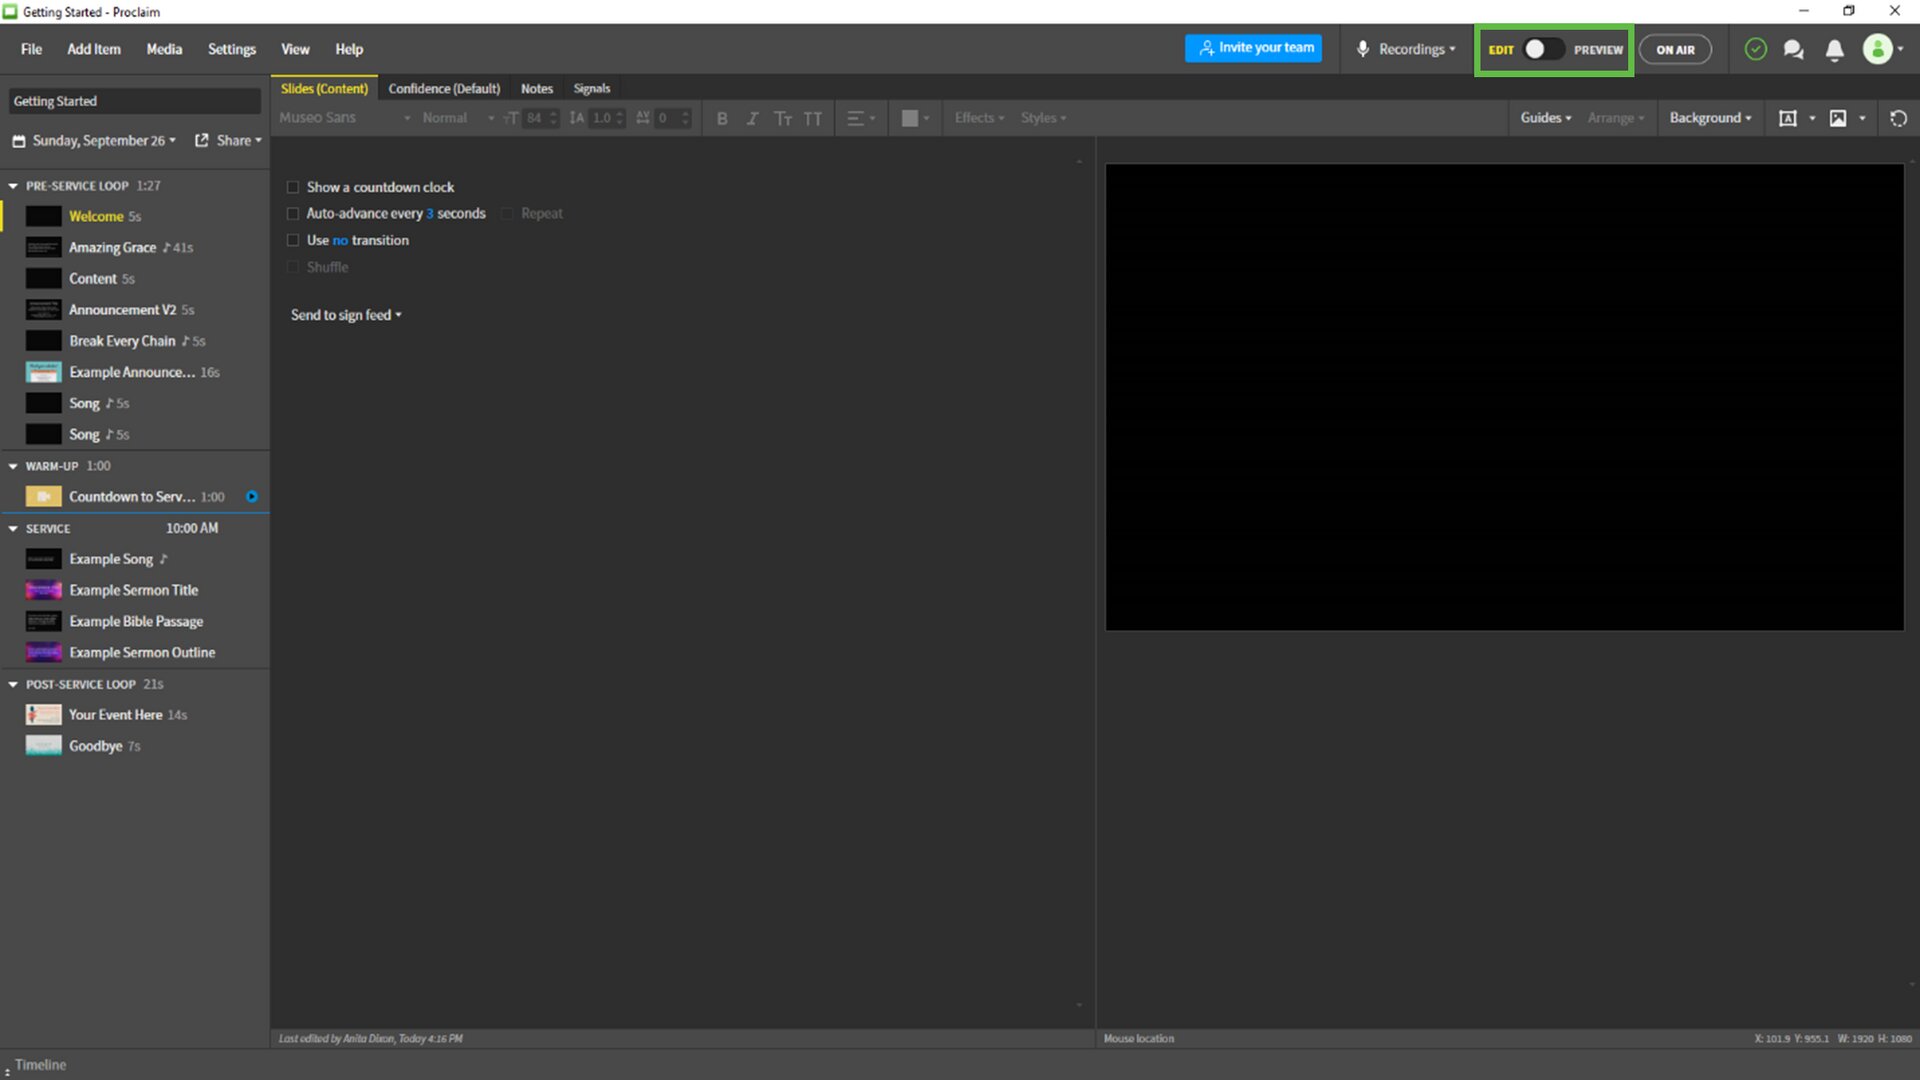Click the On Air button
1920x1080 pixels.
click(x=1675, y=49)
